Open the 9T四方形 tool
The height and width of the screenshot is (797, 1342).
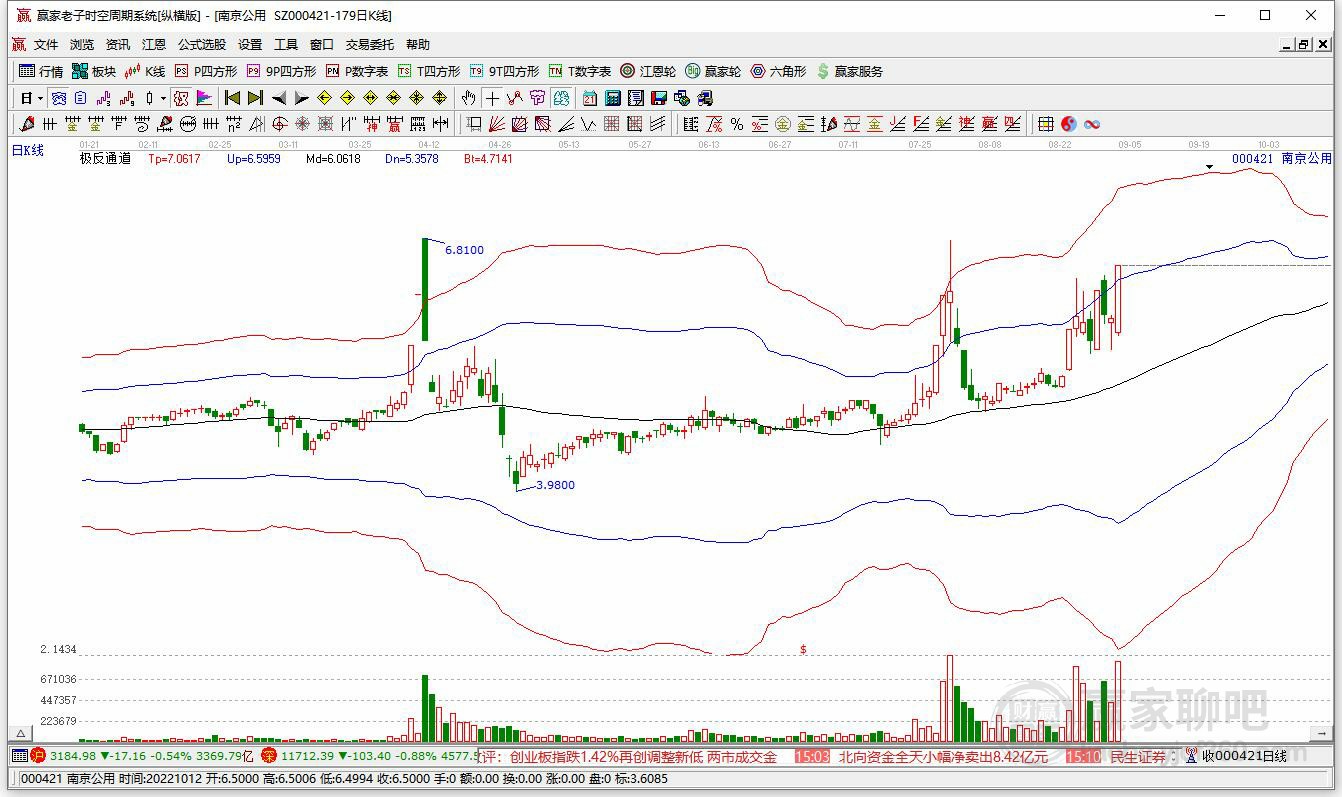pos(504,71)
